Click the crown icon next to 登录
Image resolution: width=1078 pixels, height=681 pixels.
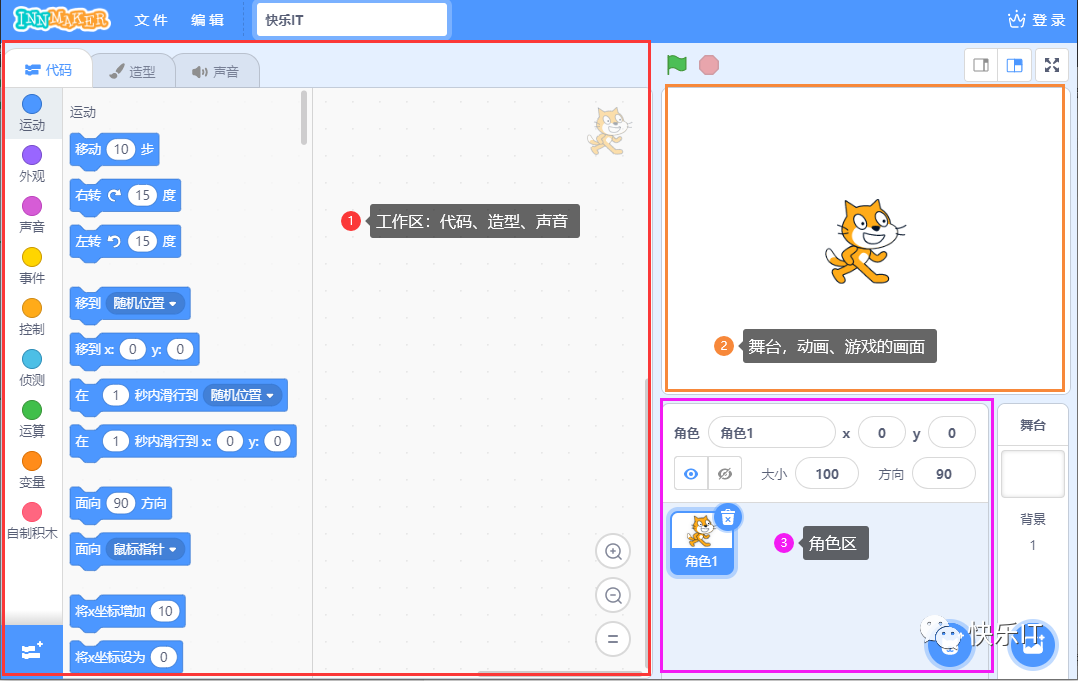[1017, 20]
